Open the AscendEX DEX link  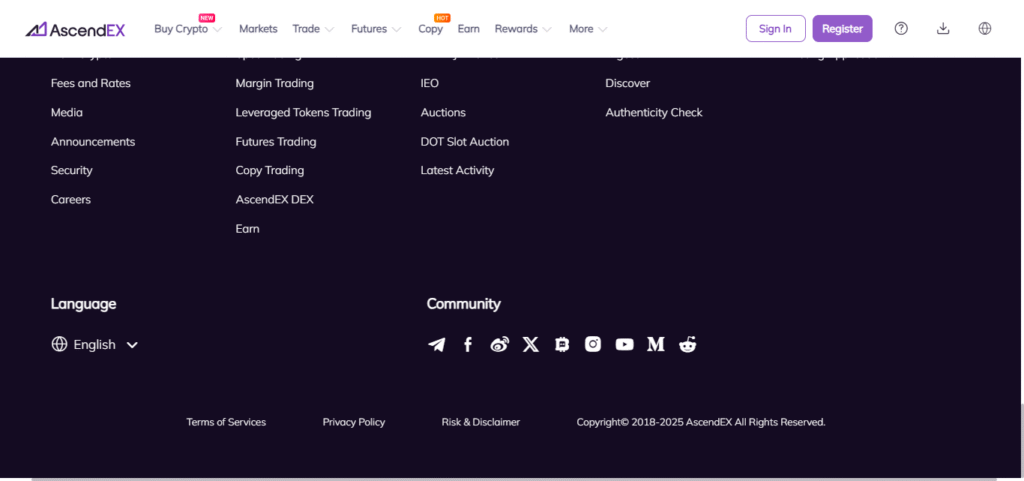click(275, 200)
